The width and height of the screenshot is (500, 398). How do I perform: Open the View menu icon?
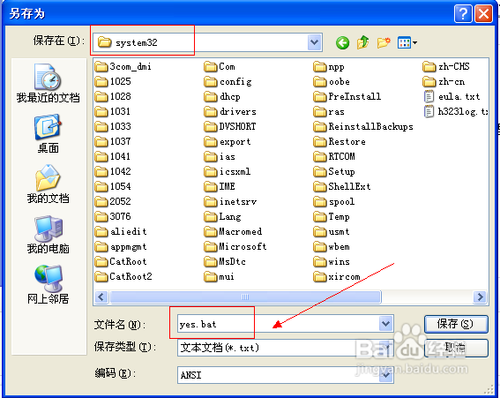[x=407, y=43]
